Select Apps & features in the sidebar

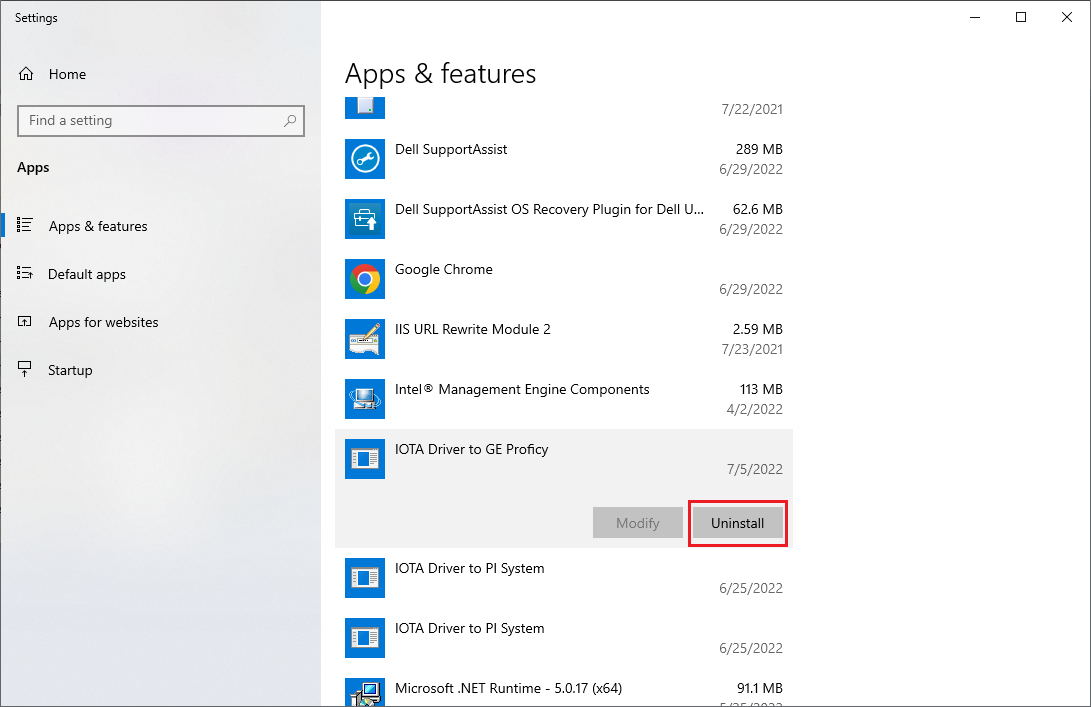98,226
